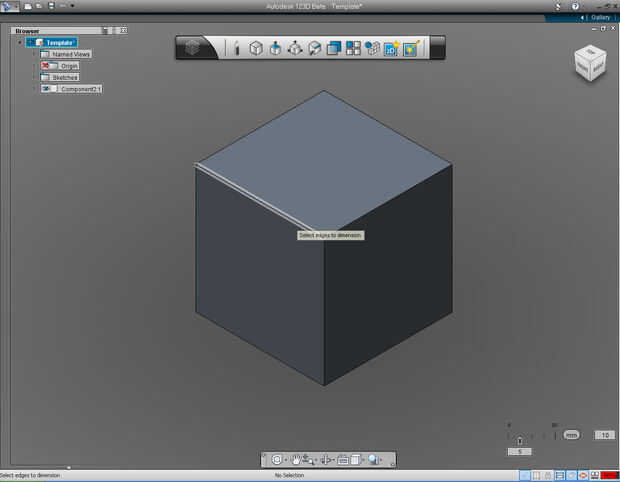The width and height of the screenshot is (620, 482).
Task: Click the sign-in icon near Help
Action: click(558, 6)
